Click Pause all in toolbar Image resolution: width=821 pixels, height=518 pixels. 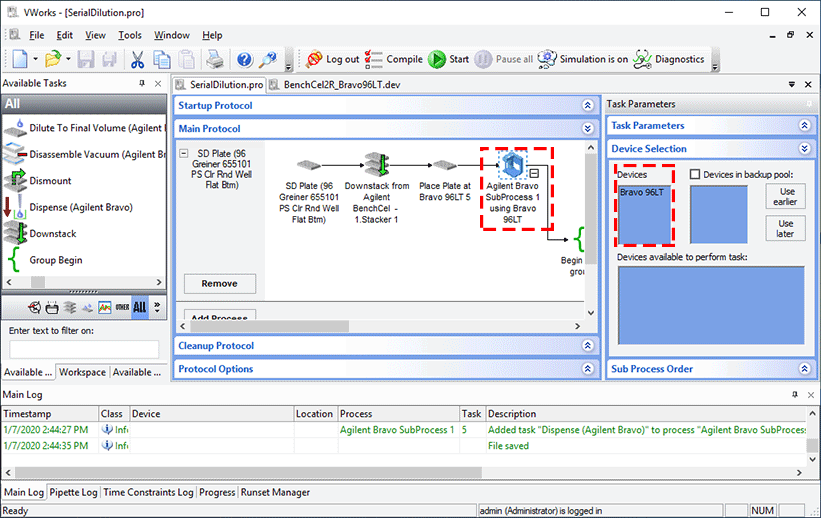[504, 59]
